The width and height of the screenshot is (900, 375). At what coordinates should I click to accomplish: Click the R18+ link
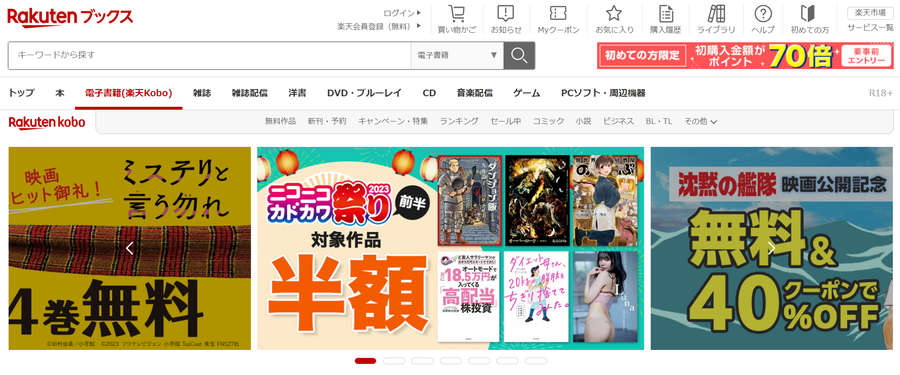pos(881,92)
